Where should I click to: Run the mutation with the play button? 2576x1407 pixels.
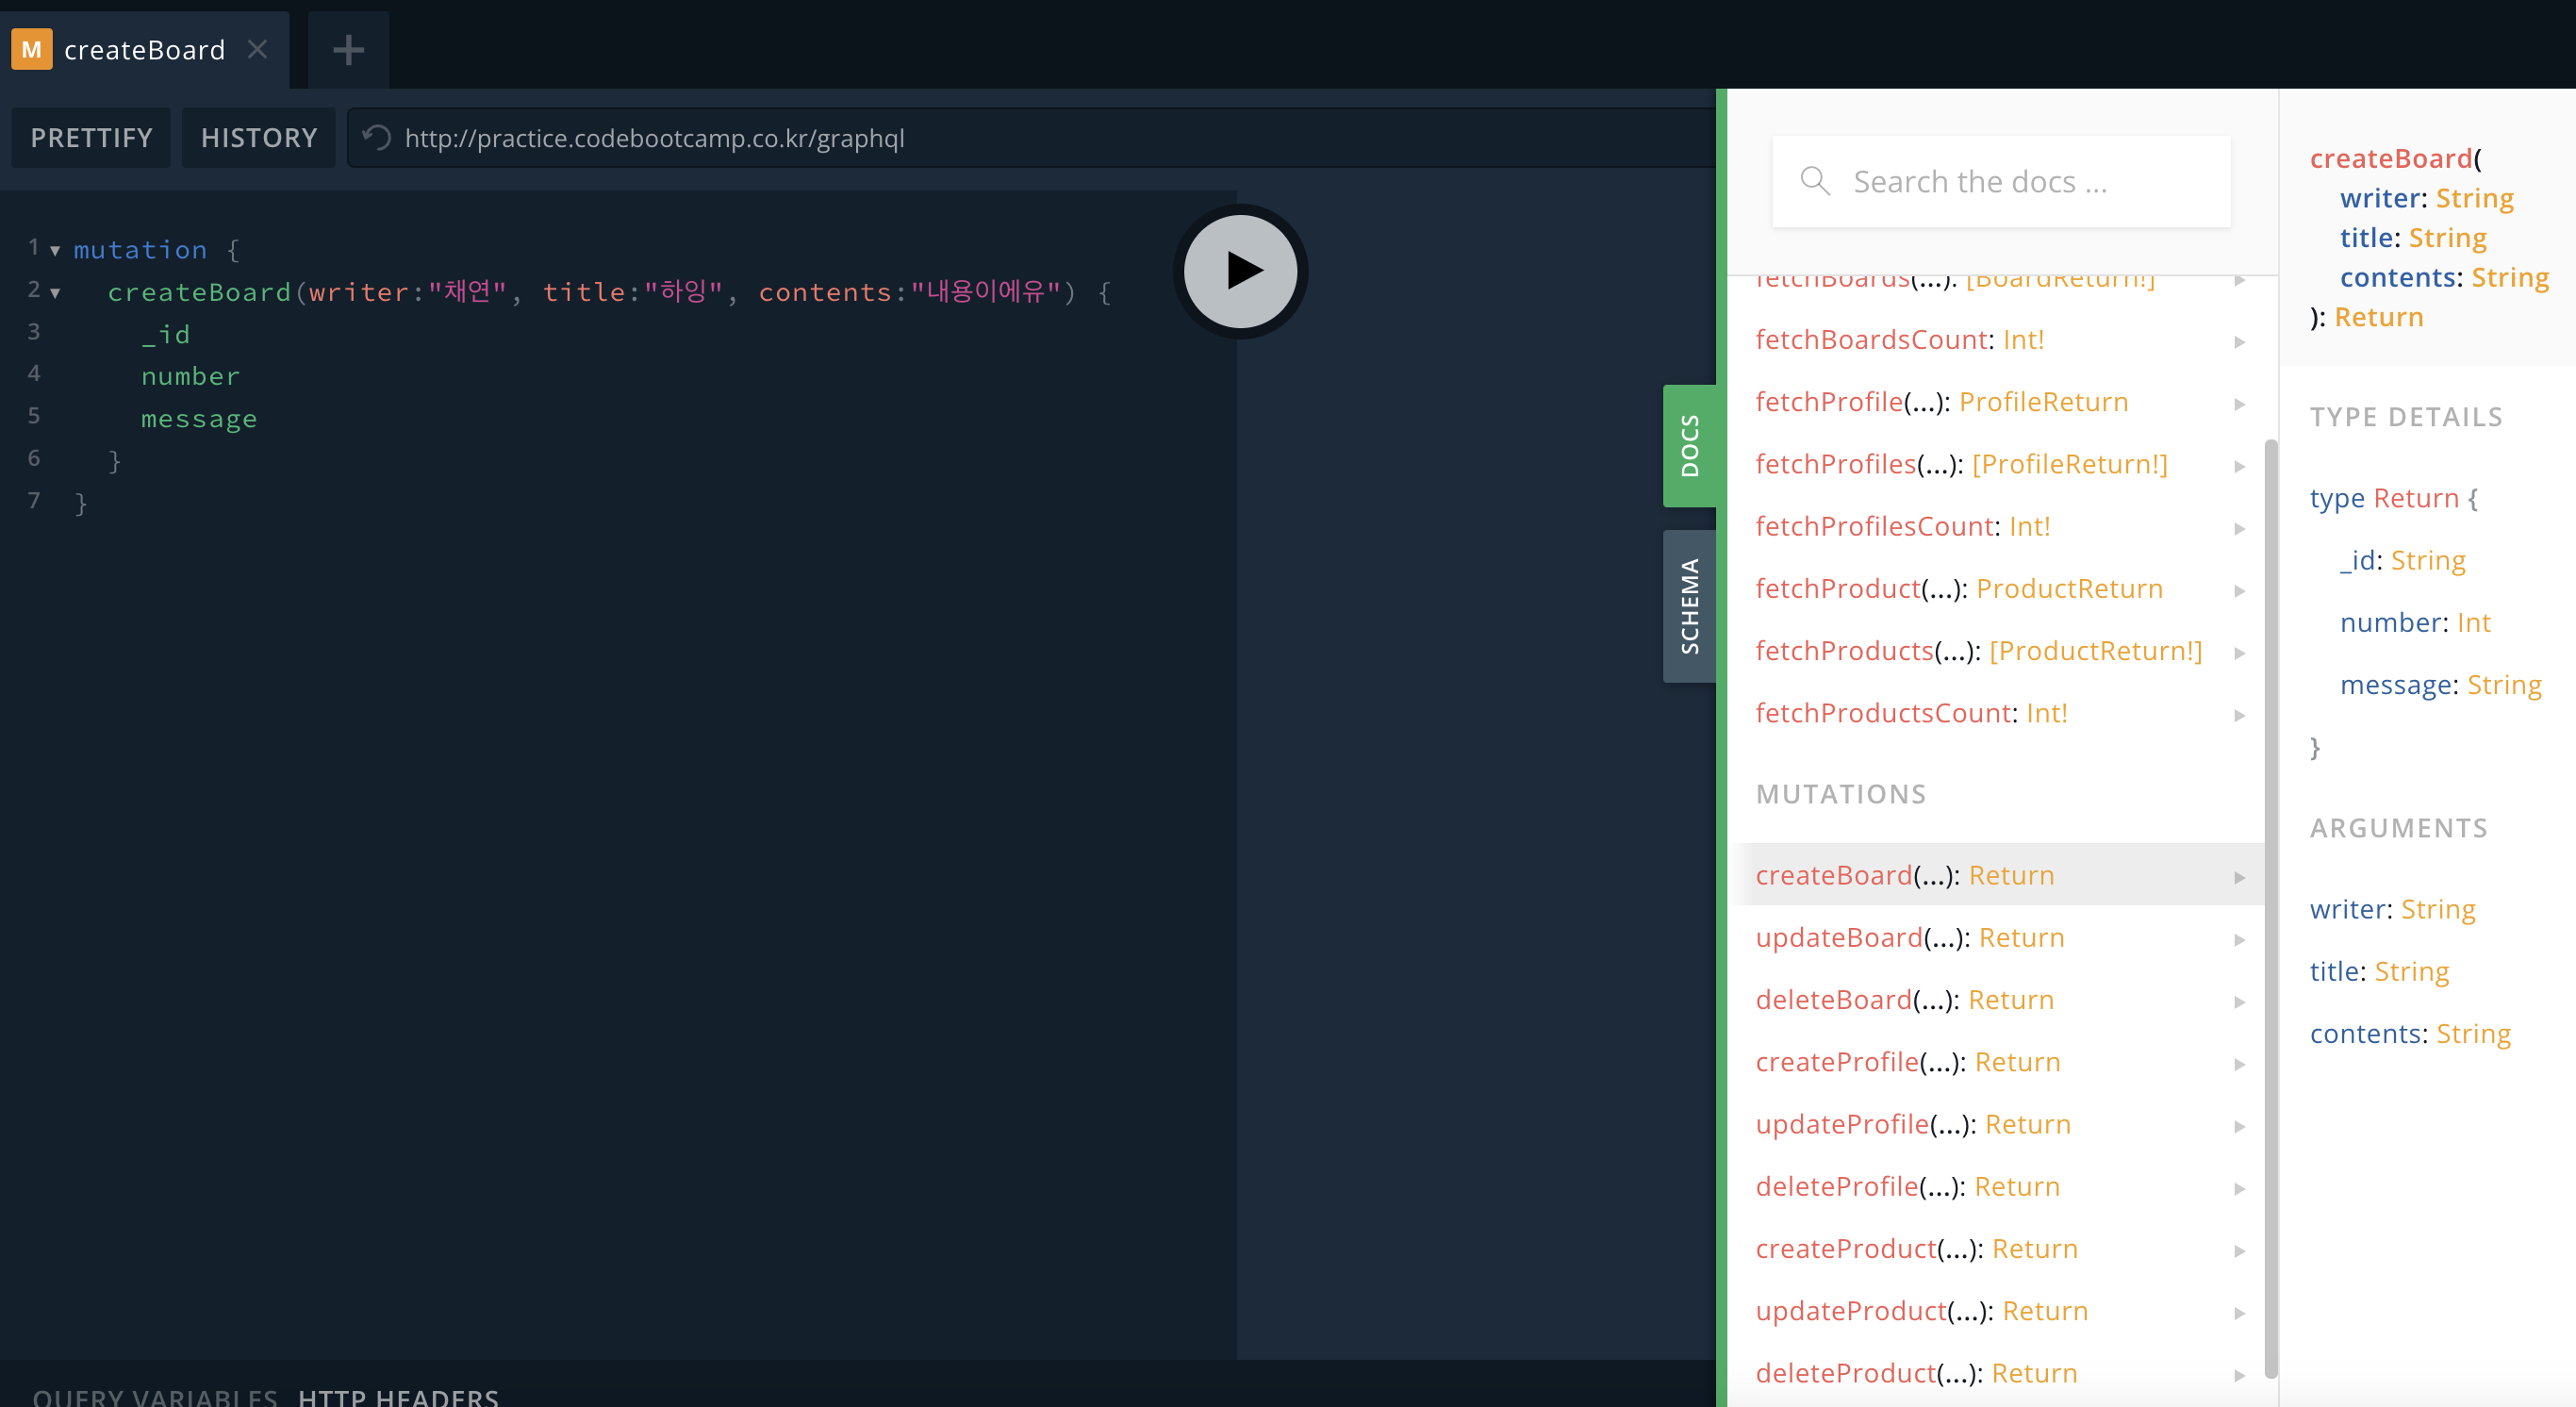pyautogui.click(x=1240, y=271)
